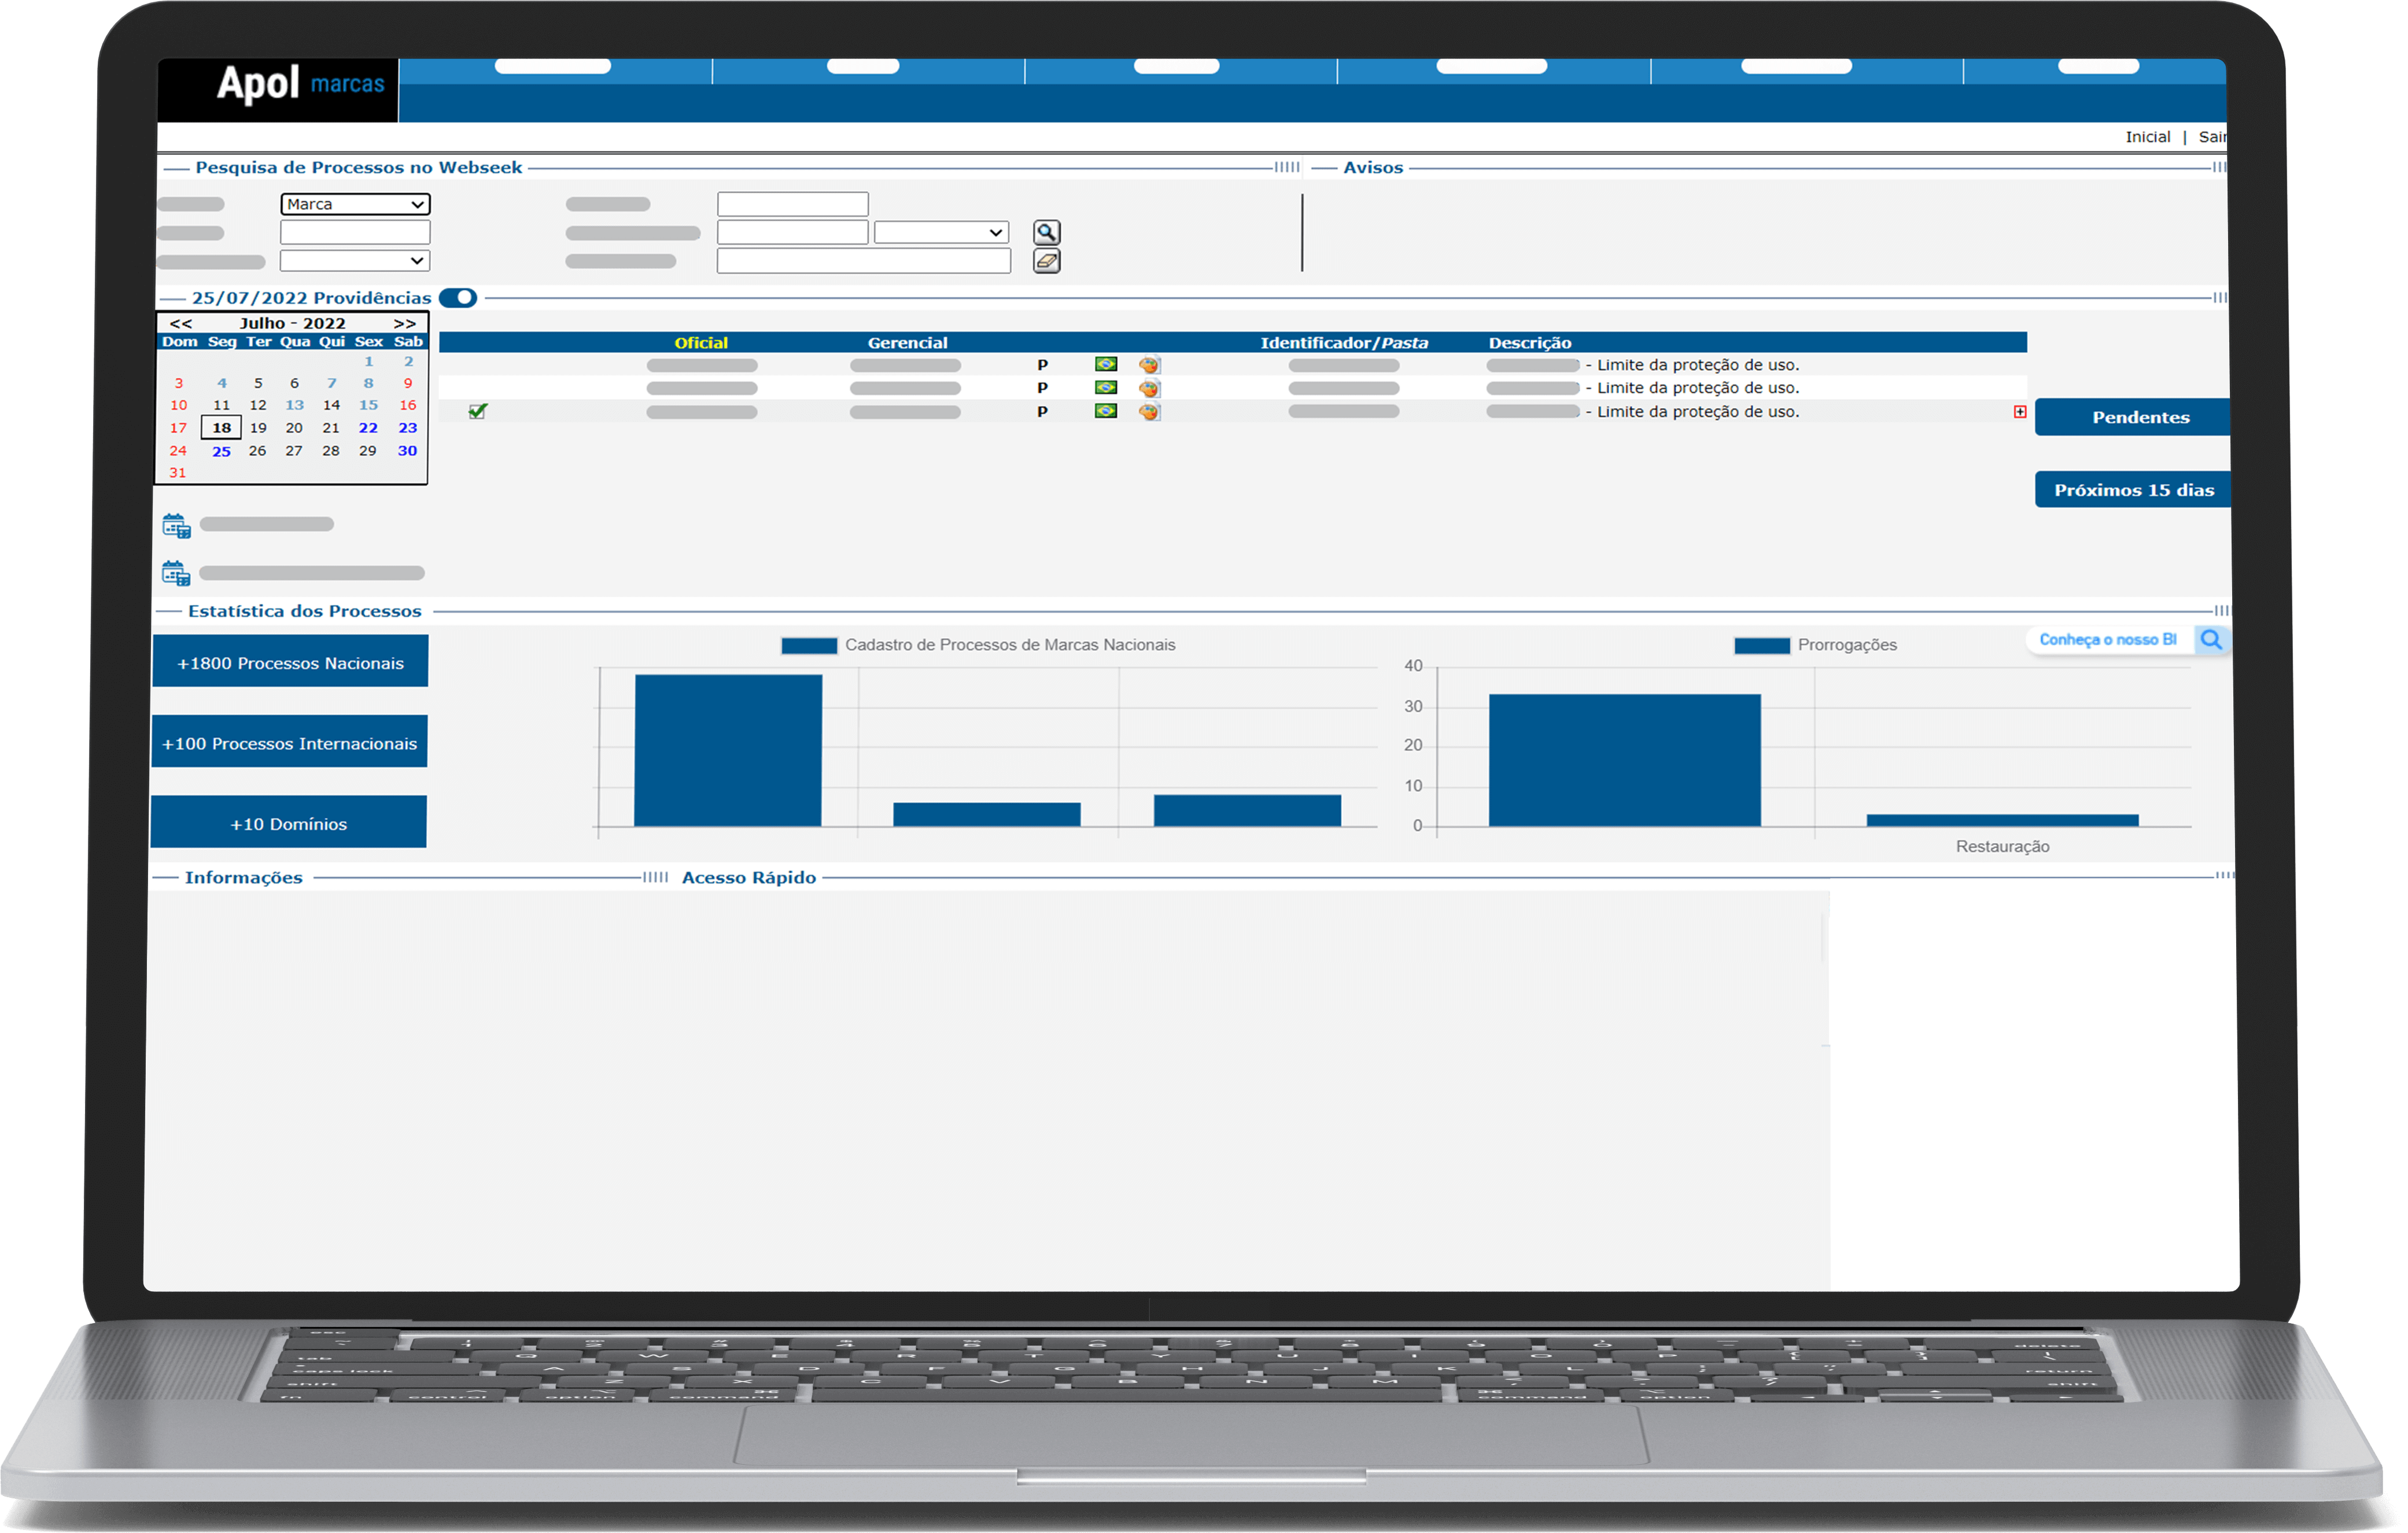Click +1800 Processos Nacionais button
Screen dimensions: 2408x1533
(290, 662)
